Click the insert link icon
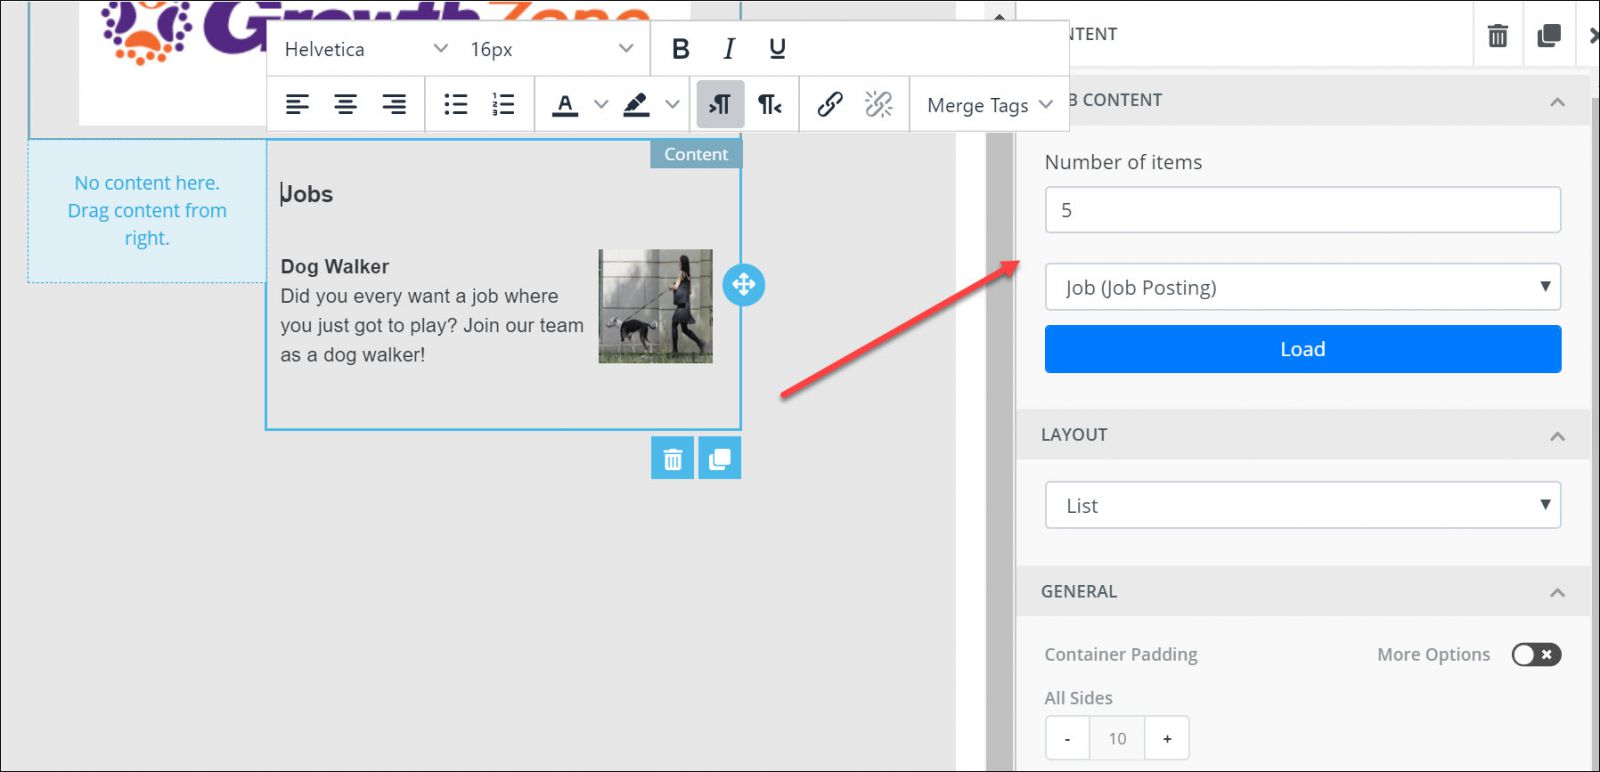1600x772 pixels. click(830, 105)
